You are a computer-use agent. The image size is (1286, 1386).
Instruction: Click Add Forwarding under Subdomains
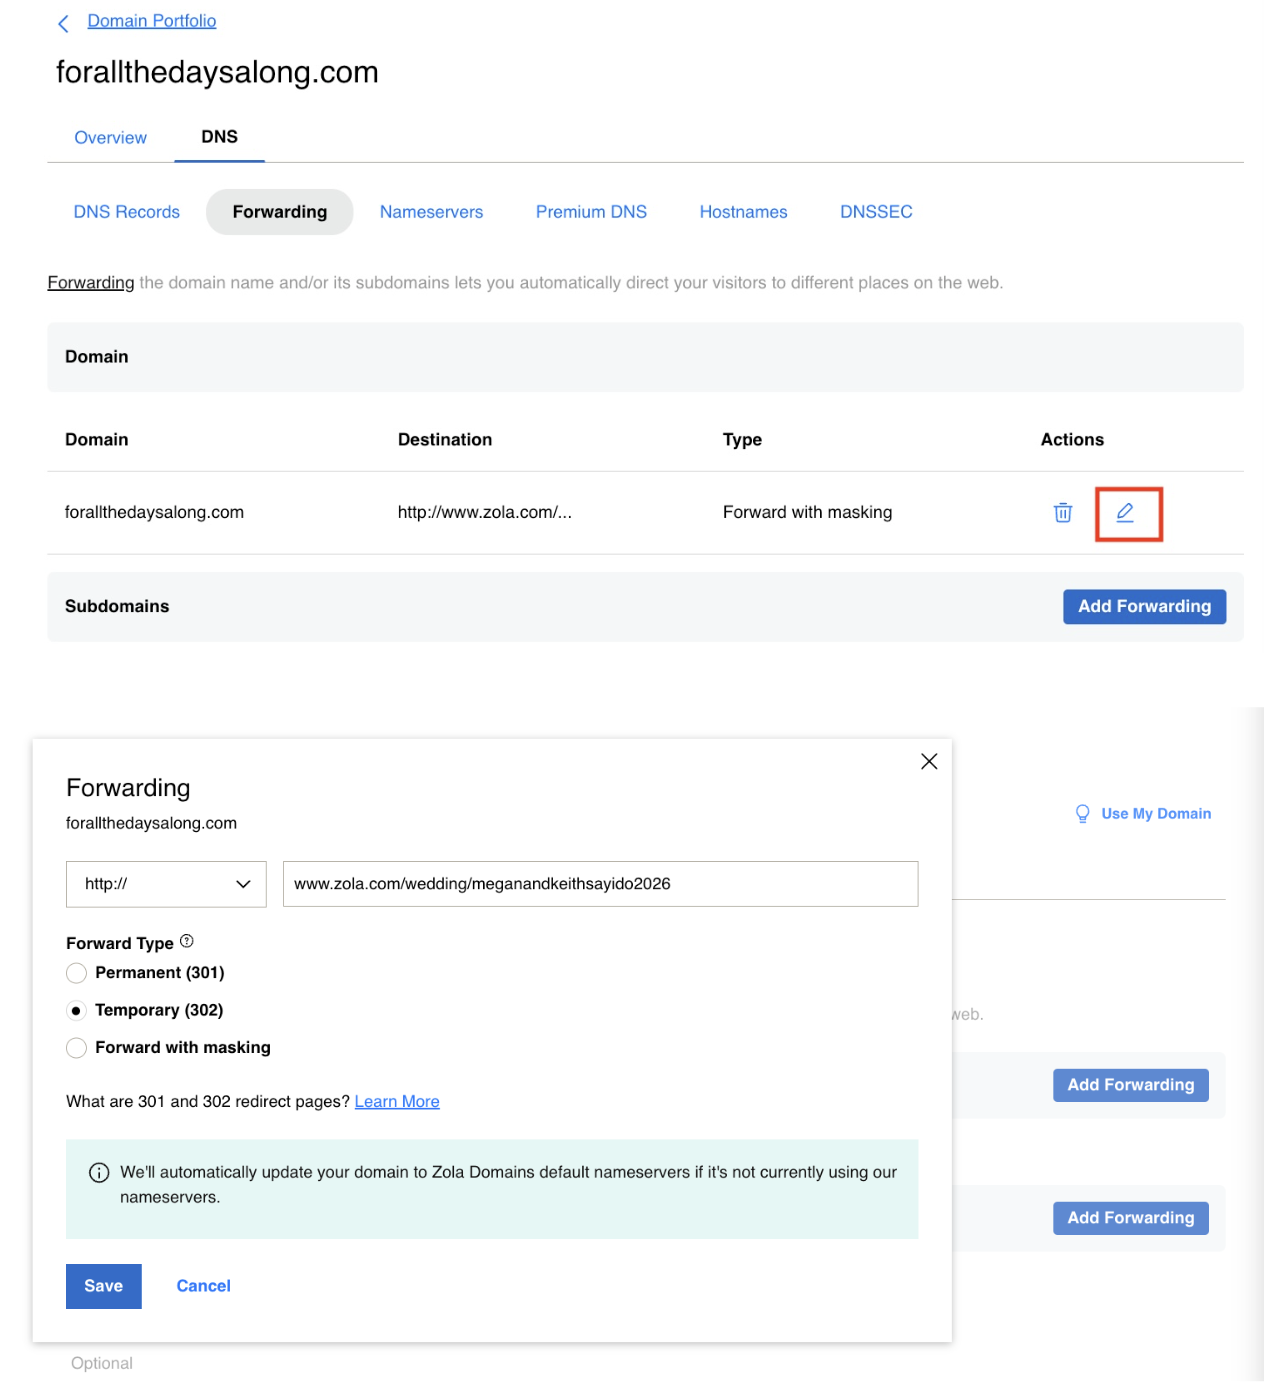1144,606
